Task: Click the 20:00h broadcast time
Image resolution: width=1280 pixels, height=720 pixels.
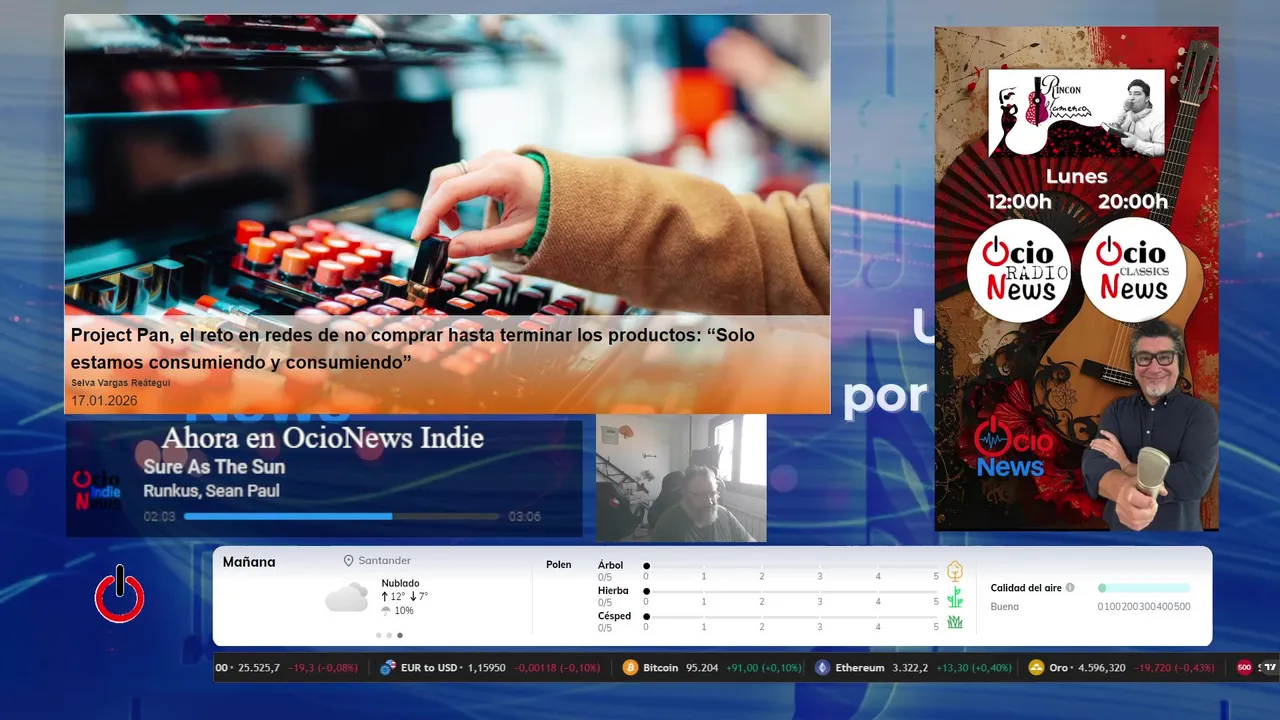Action: tap(1133, 201)
